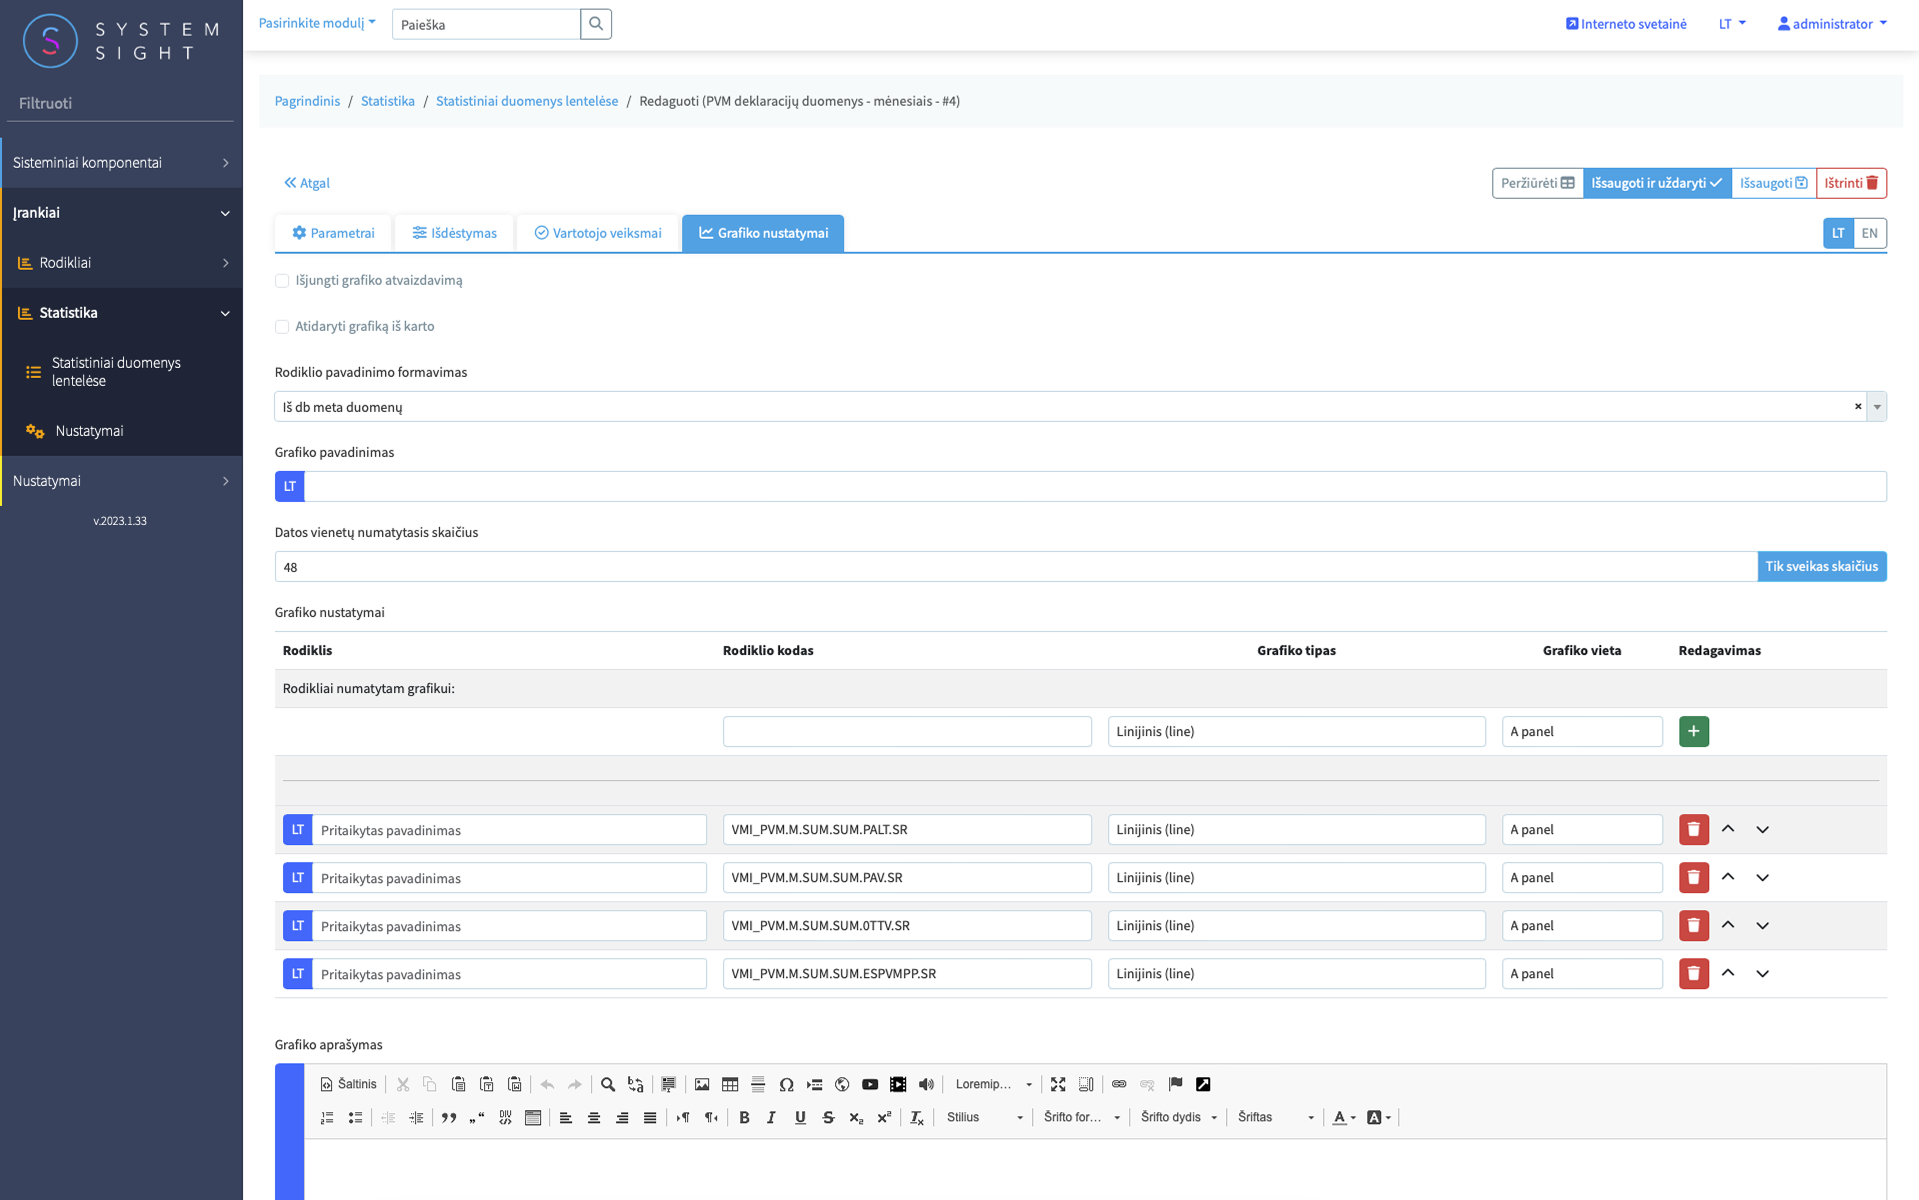Click 'Išsaugoti ir uždaryti' button
The width and height of the screenshot is (1919, 1200).
pos(1656,183)
